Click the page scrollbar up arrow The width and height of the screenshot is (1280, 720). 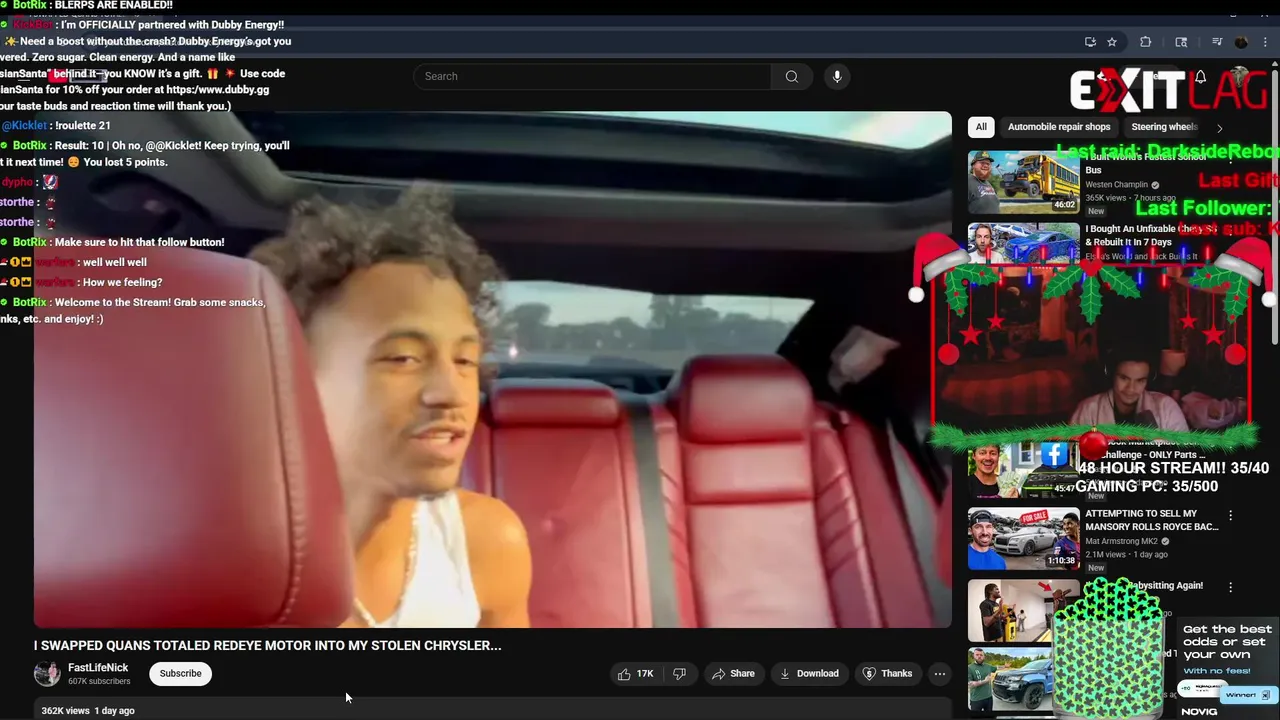coord(1274,66)
